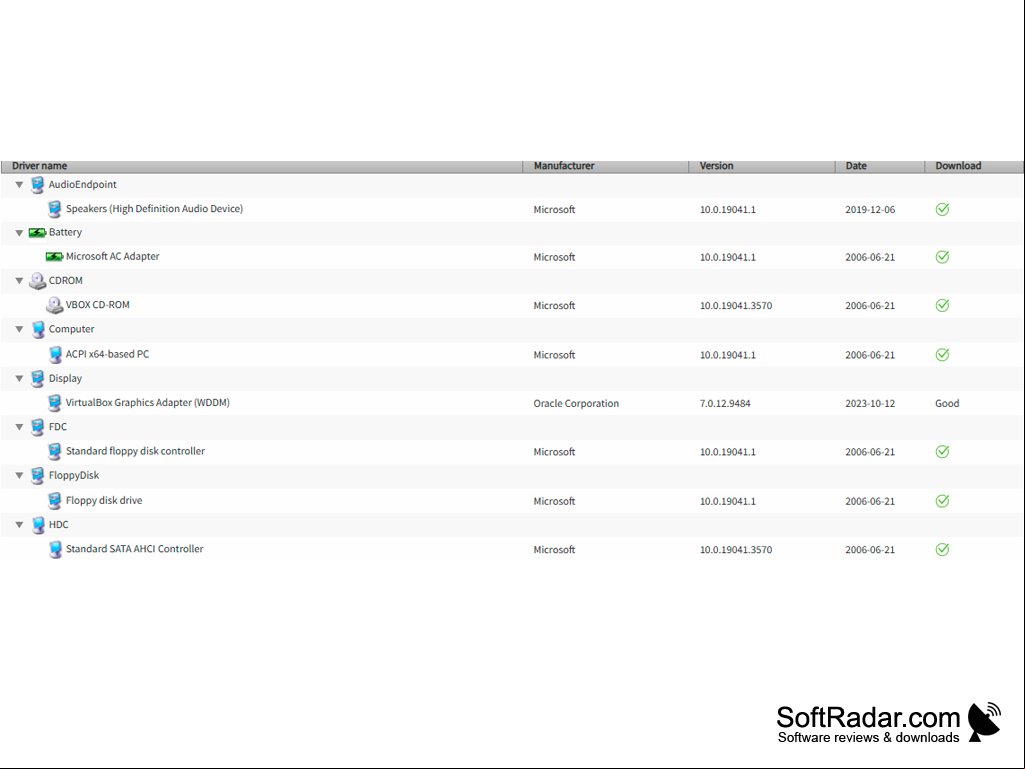Click the FloppyDisk category icon

pyautogui.click(x=38, y=475)
